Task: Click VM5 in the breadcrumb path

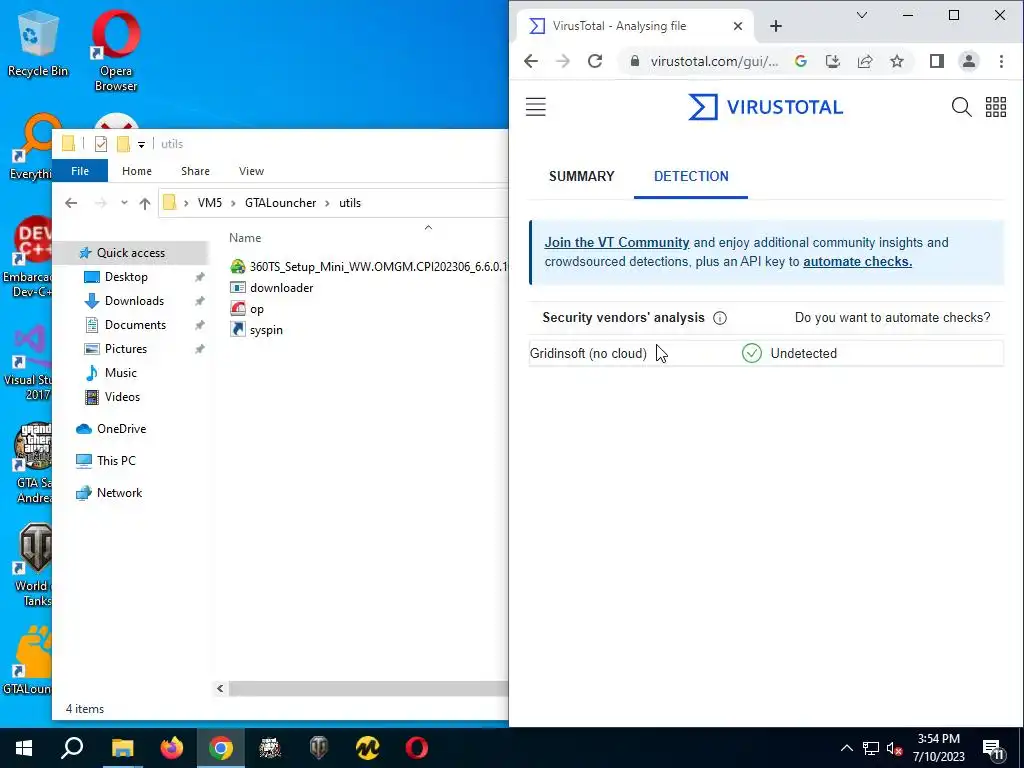Action: click(210, 203)
